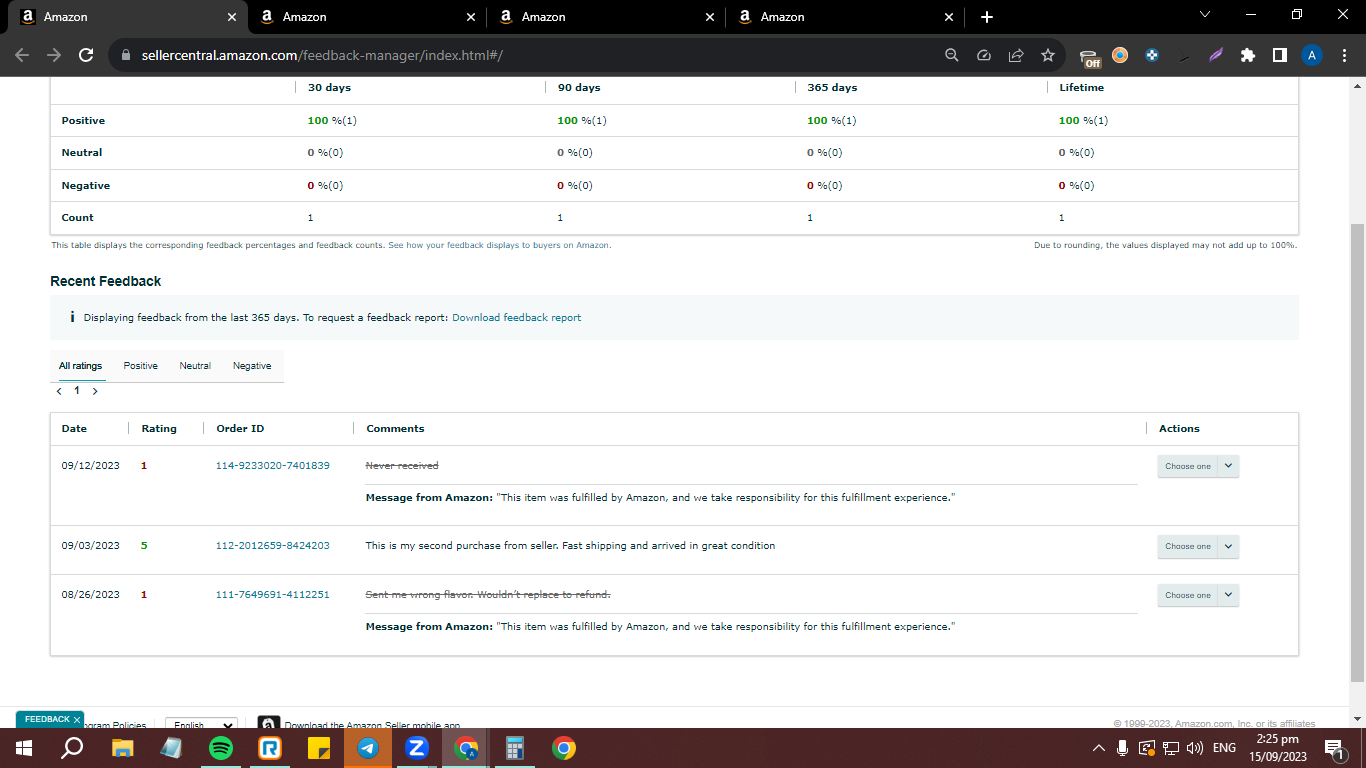The image size is (1366, 768).
Task: Click the ENG language indicator in tray
Action: click(x=1224, y=748)
